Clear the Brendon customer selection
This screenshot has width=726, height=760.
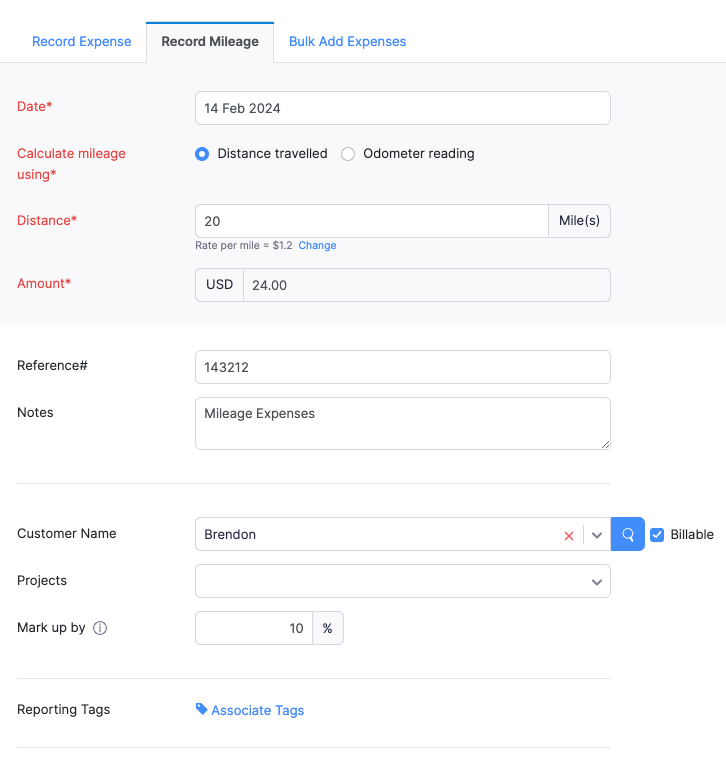pyautogui.click(x=569, y=535)
